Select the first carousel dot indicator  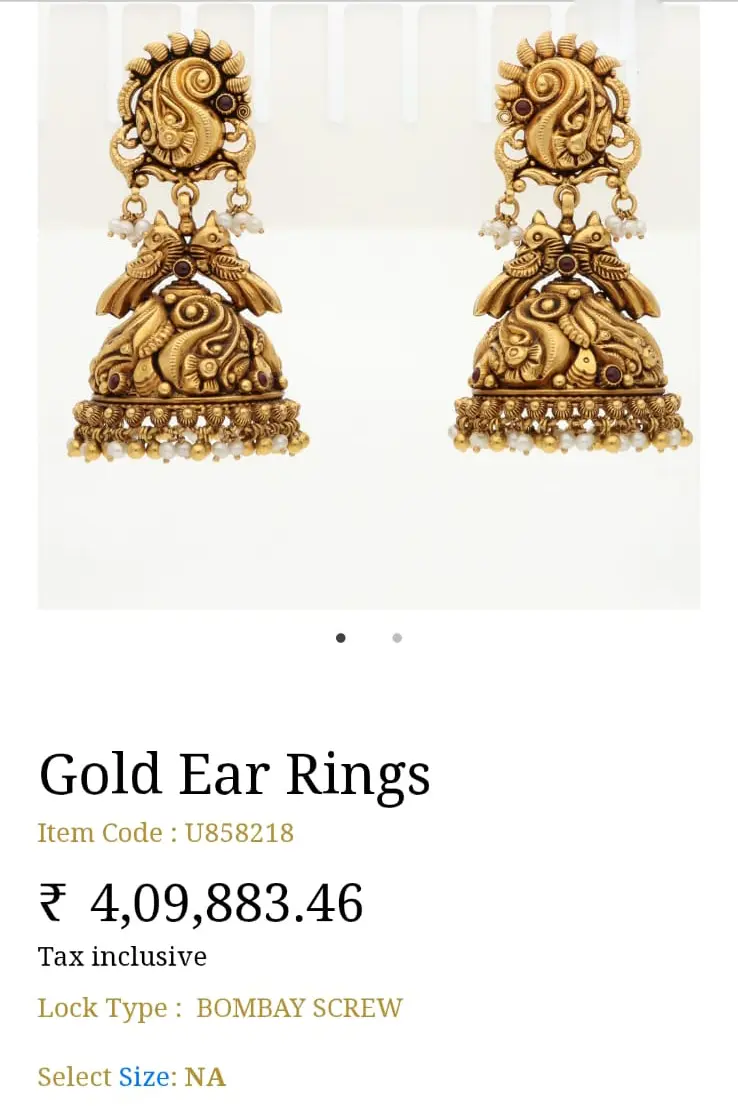[341, 638]
